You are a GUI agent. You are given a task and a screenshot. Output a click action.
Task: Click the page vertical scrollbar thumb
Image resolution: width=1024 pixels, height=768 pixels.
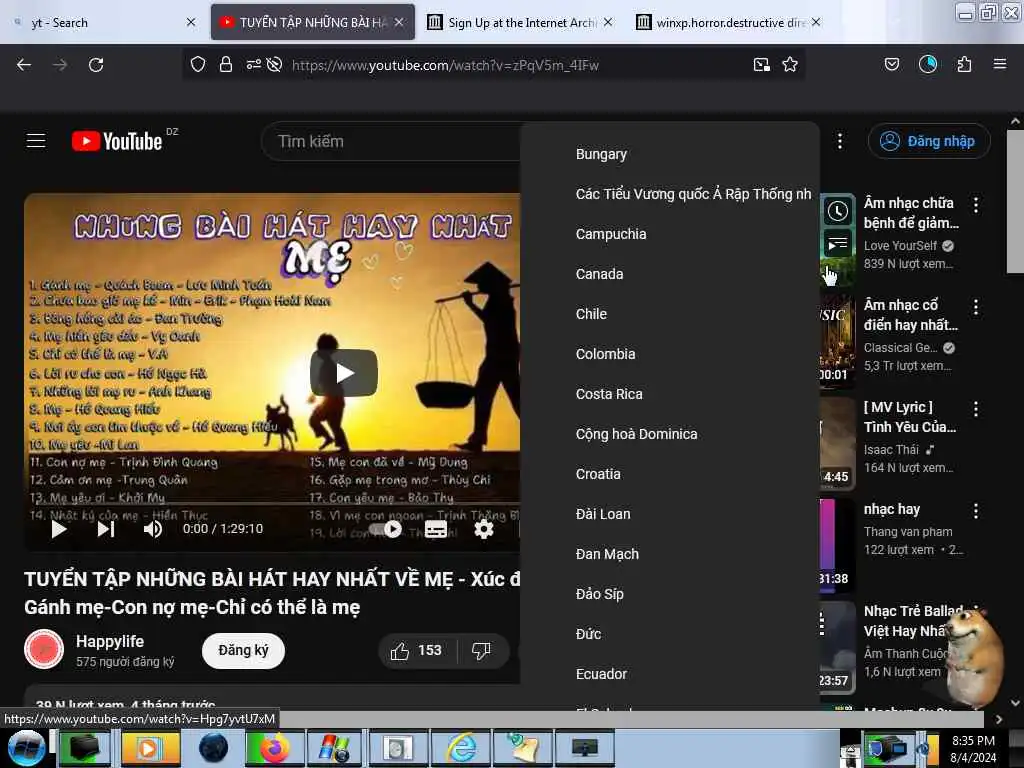pos(1015,201)
